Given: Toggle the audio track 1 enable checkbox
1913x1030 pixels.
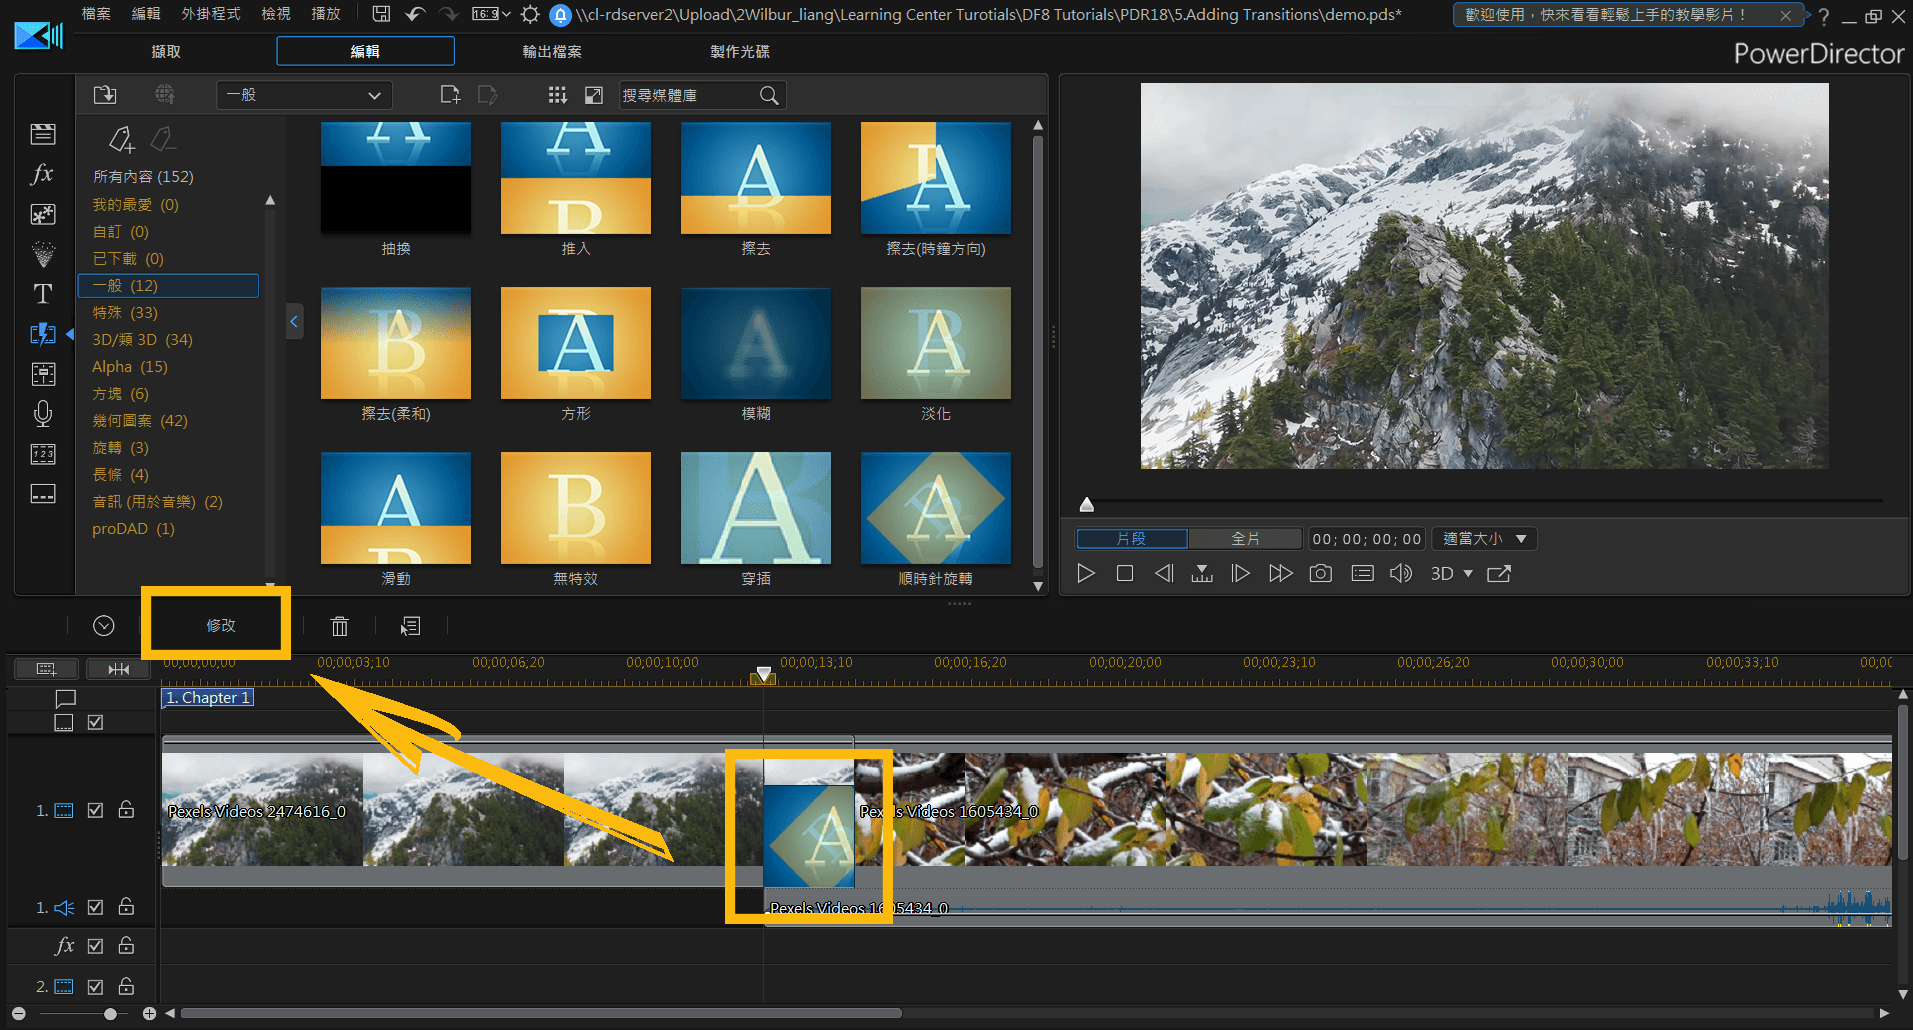Looking at the screenshot, I should [96, 907].
